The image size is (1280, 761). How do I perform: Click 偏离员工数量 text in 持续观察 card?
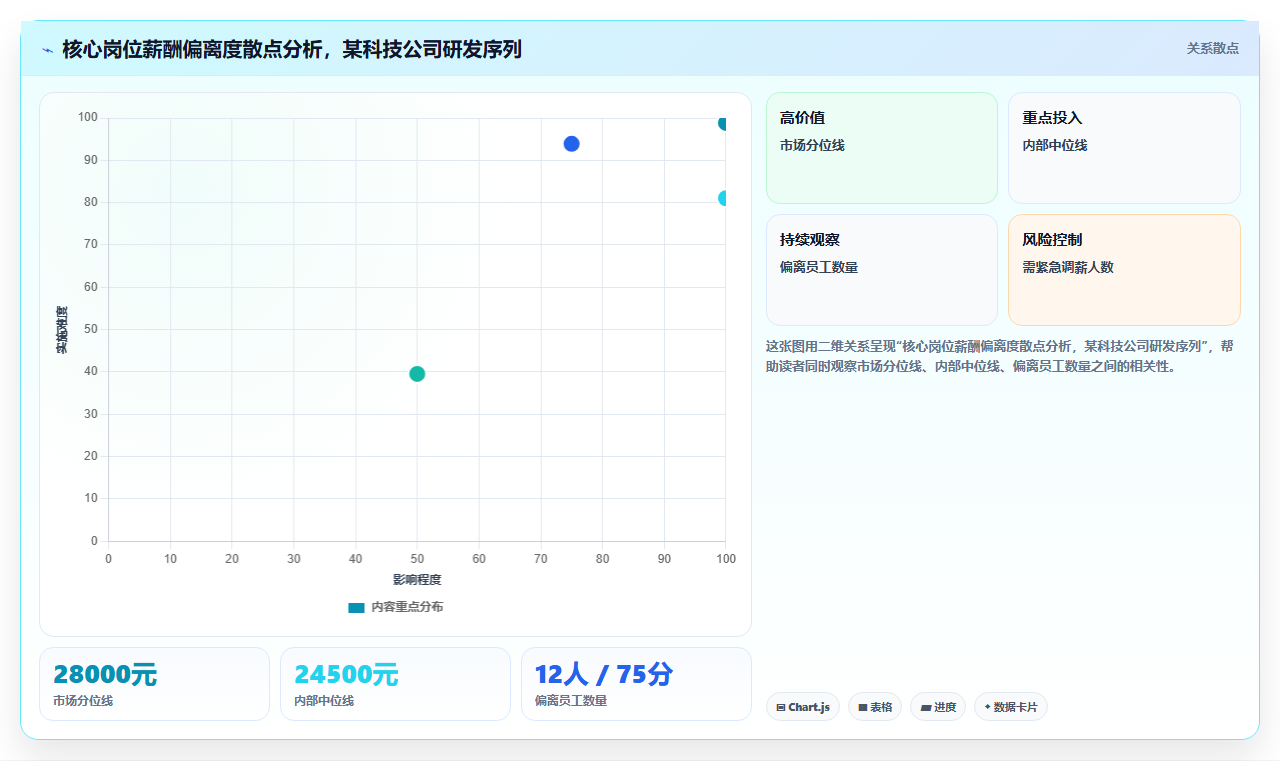[x=819, y=267]
